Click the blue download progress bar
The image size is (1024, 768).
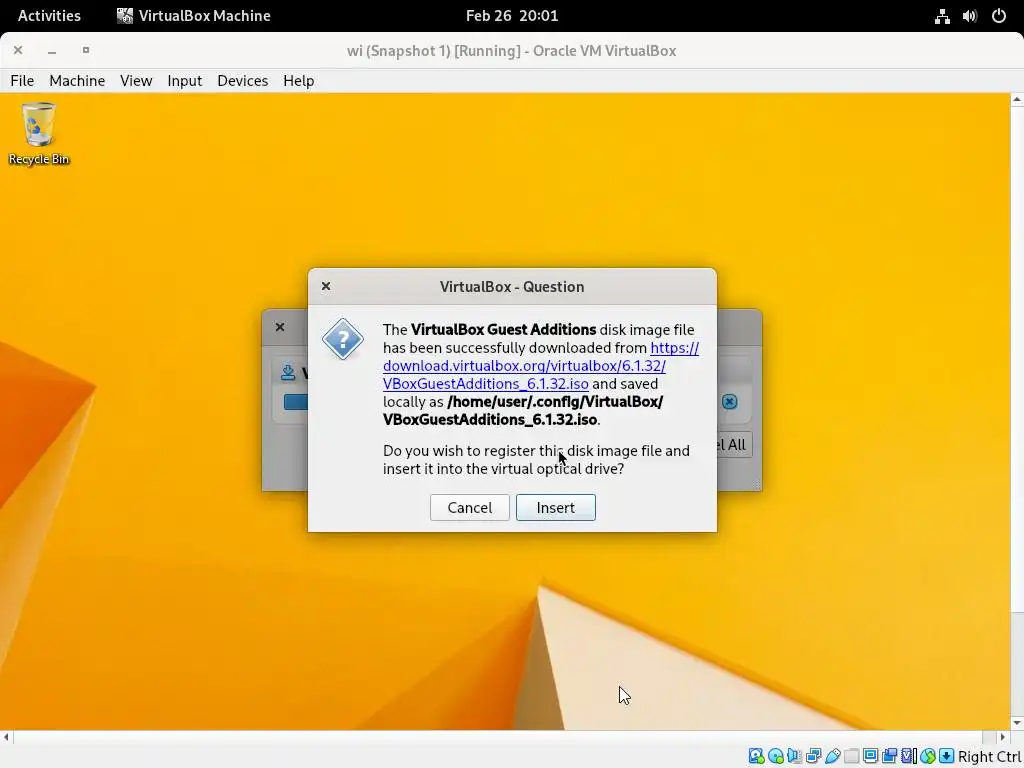click(x=296, y=401)
